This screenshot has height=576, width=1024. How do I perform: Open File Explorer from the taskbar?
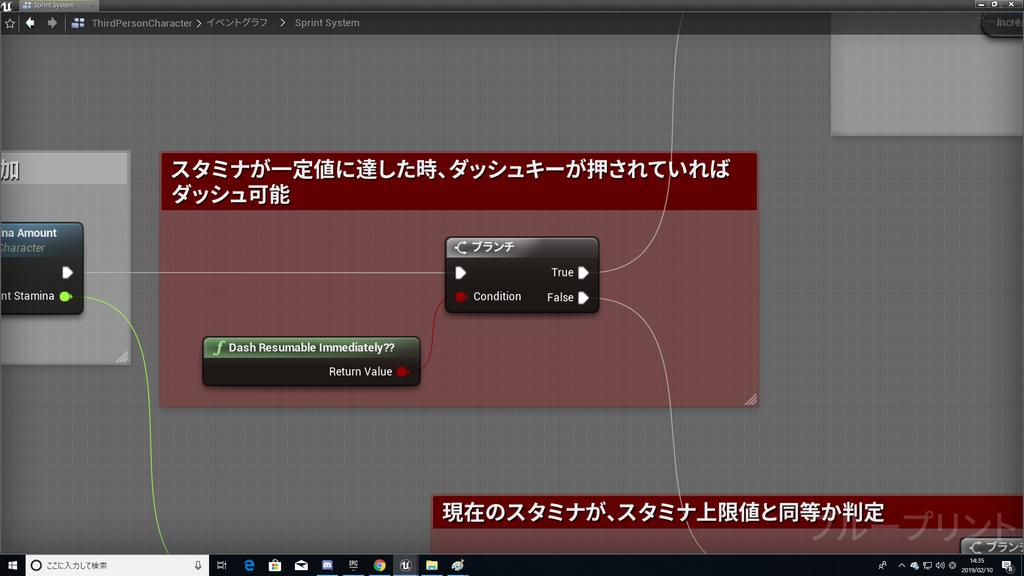click(x=431, y=565)
